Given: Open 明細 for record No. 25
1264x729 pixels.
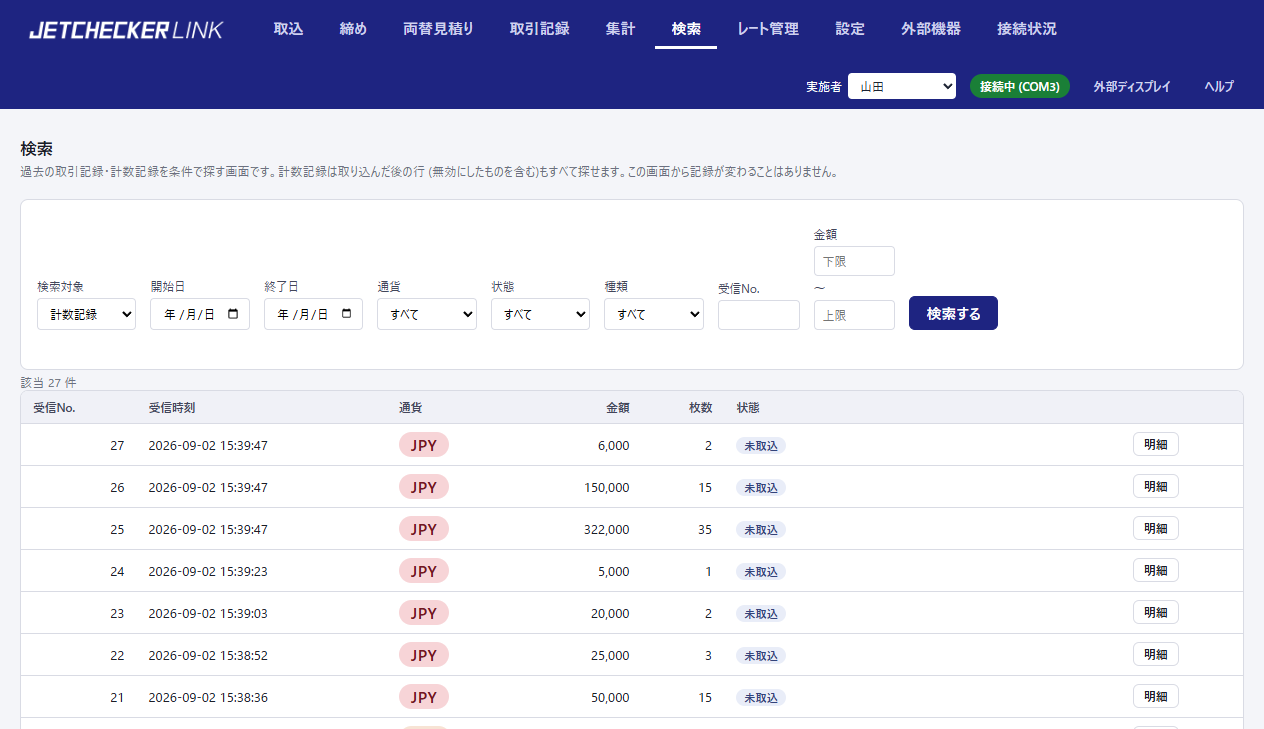Looking at the screenshot, I should point(1156,529).
